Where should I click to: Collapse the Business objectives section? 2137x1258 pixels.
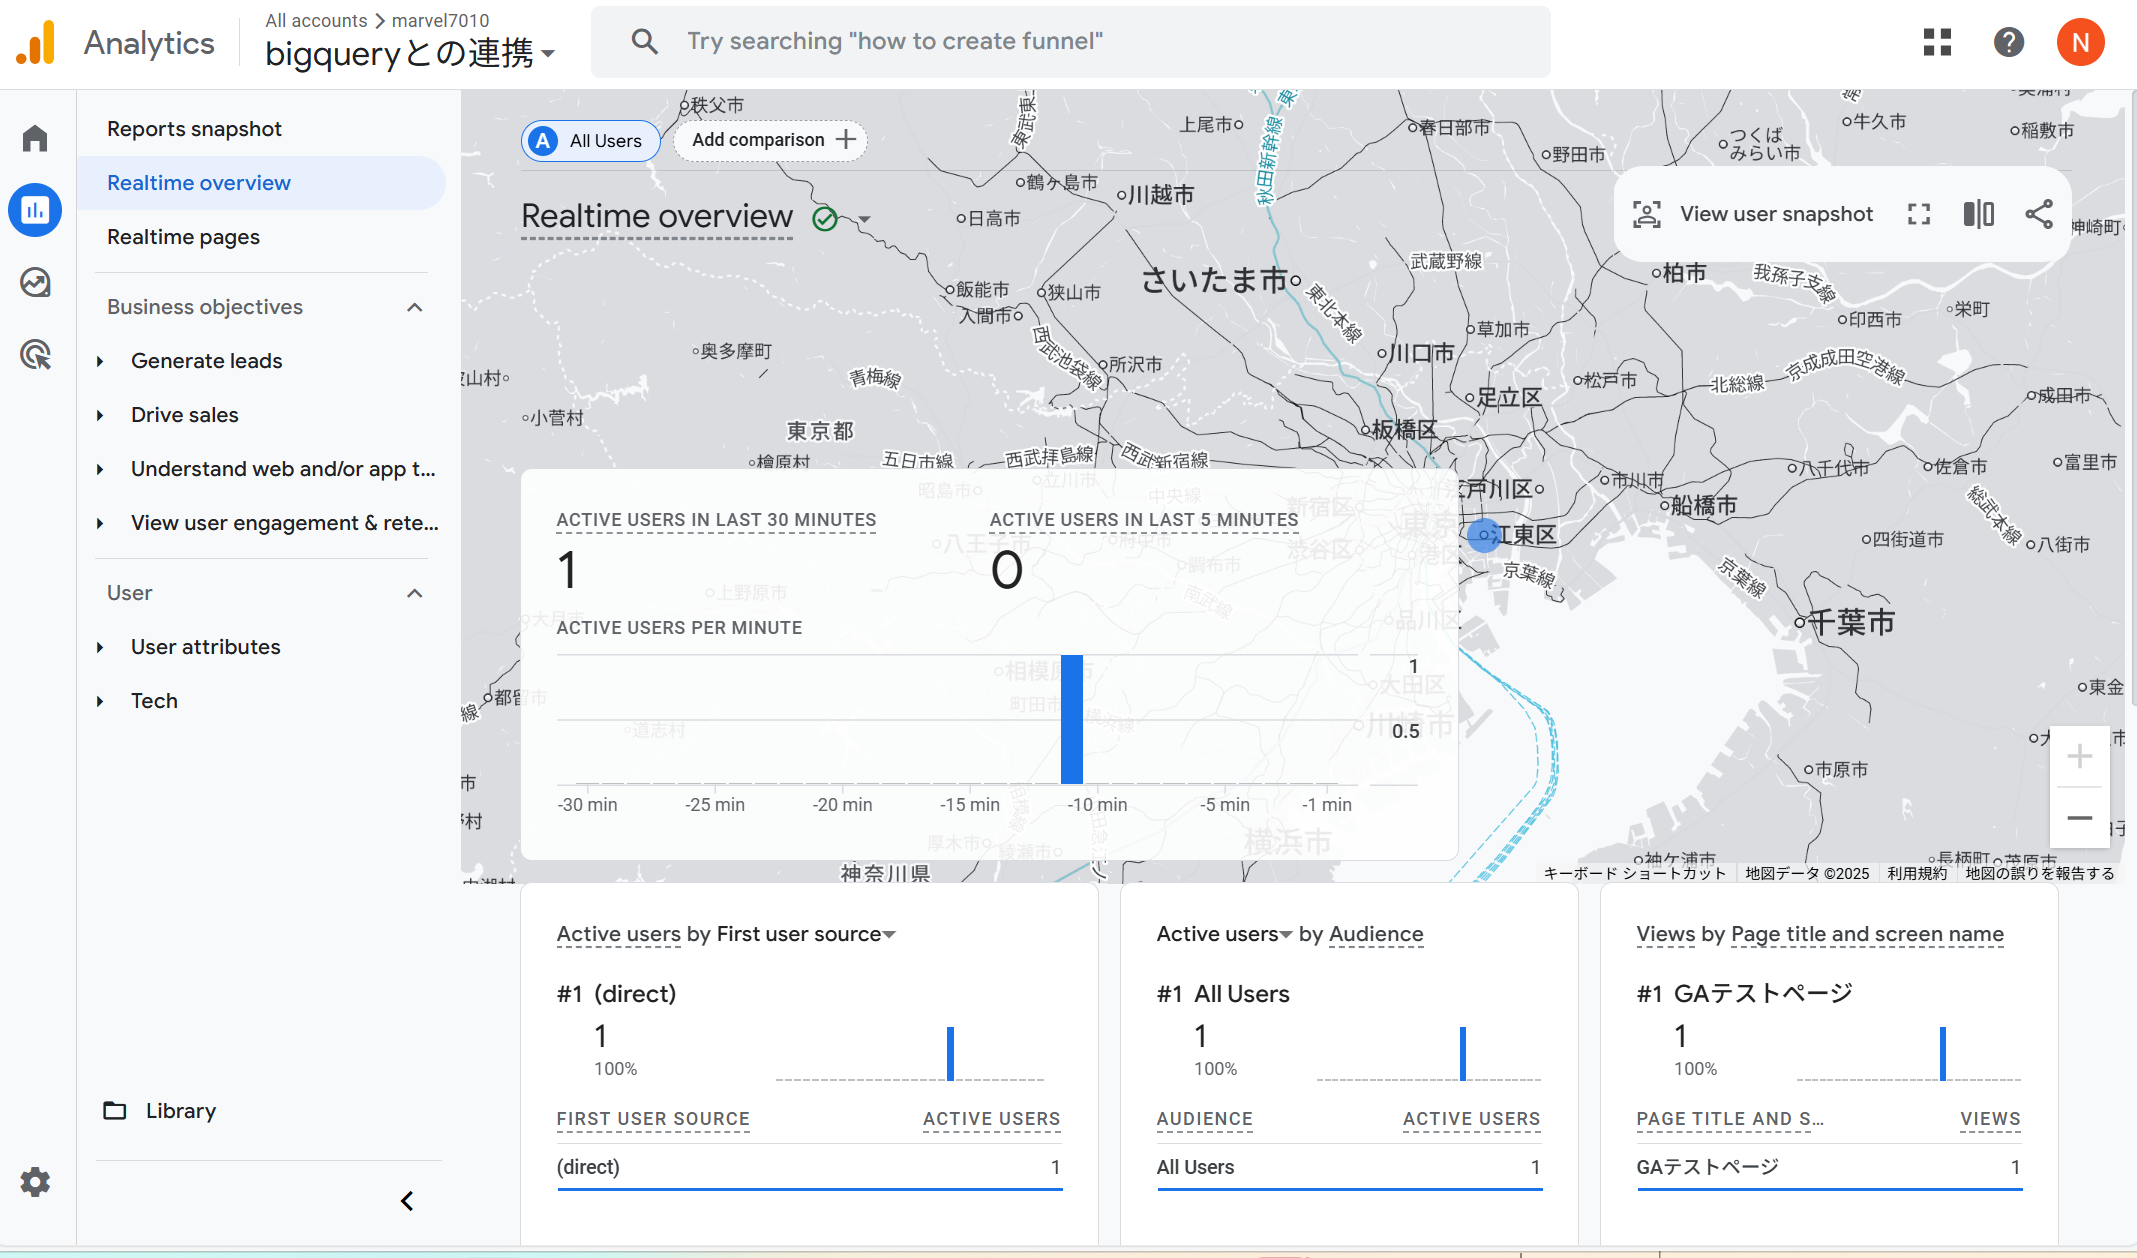(415, 307)
